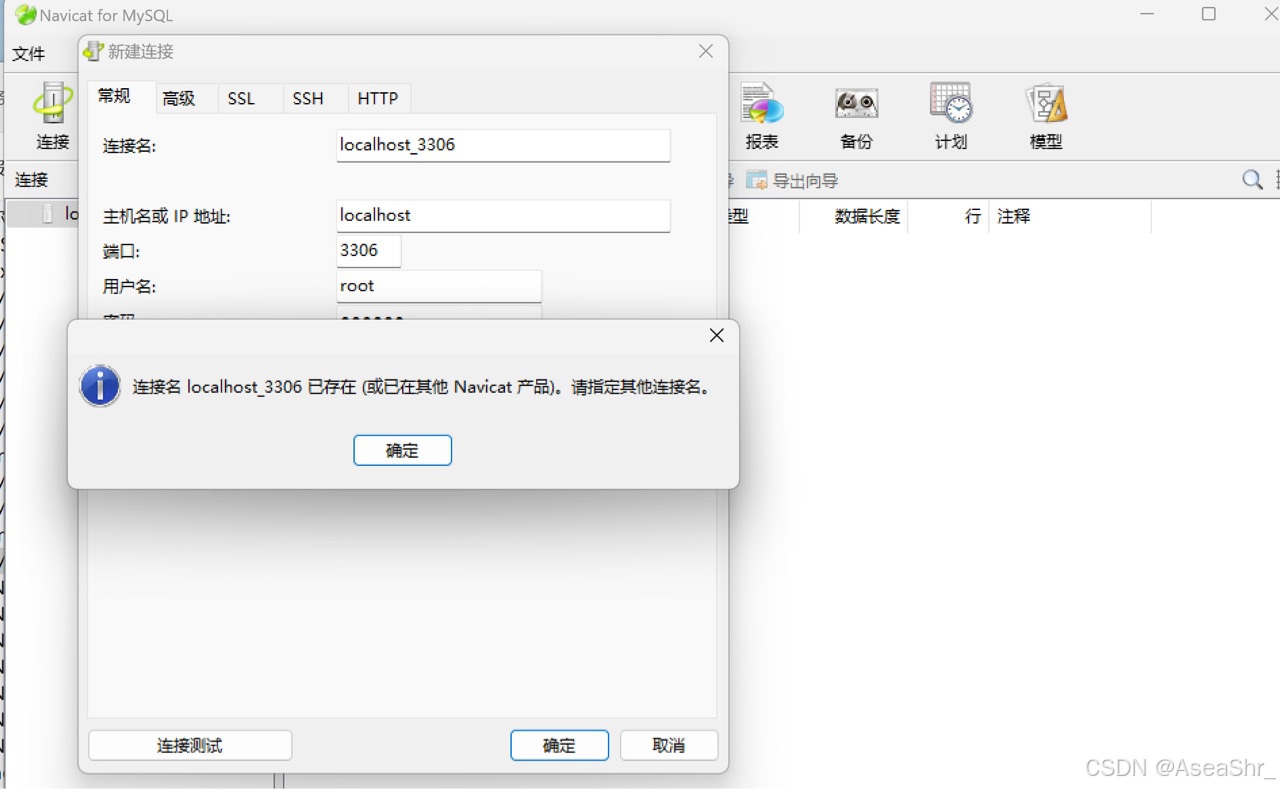1280x789 pixels.
Task: Click the Connection (连接) toolbar icon
Action: click(x=52, y=115)
